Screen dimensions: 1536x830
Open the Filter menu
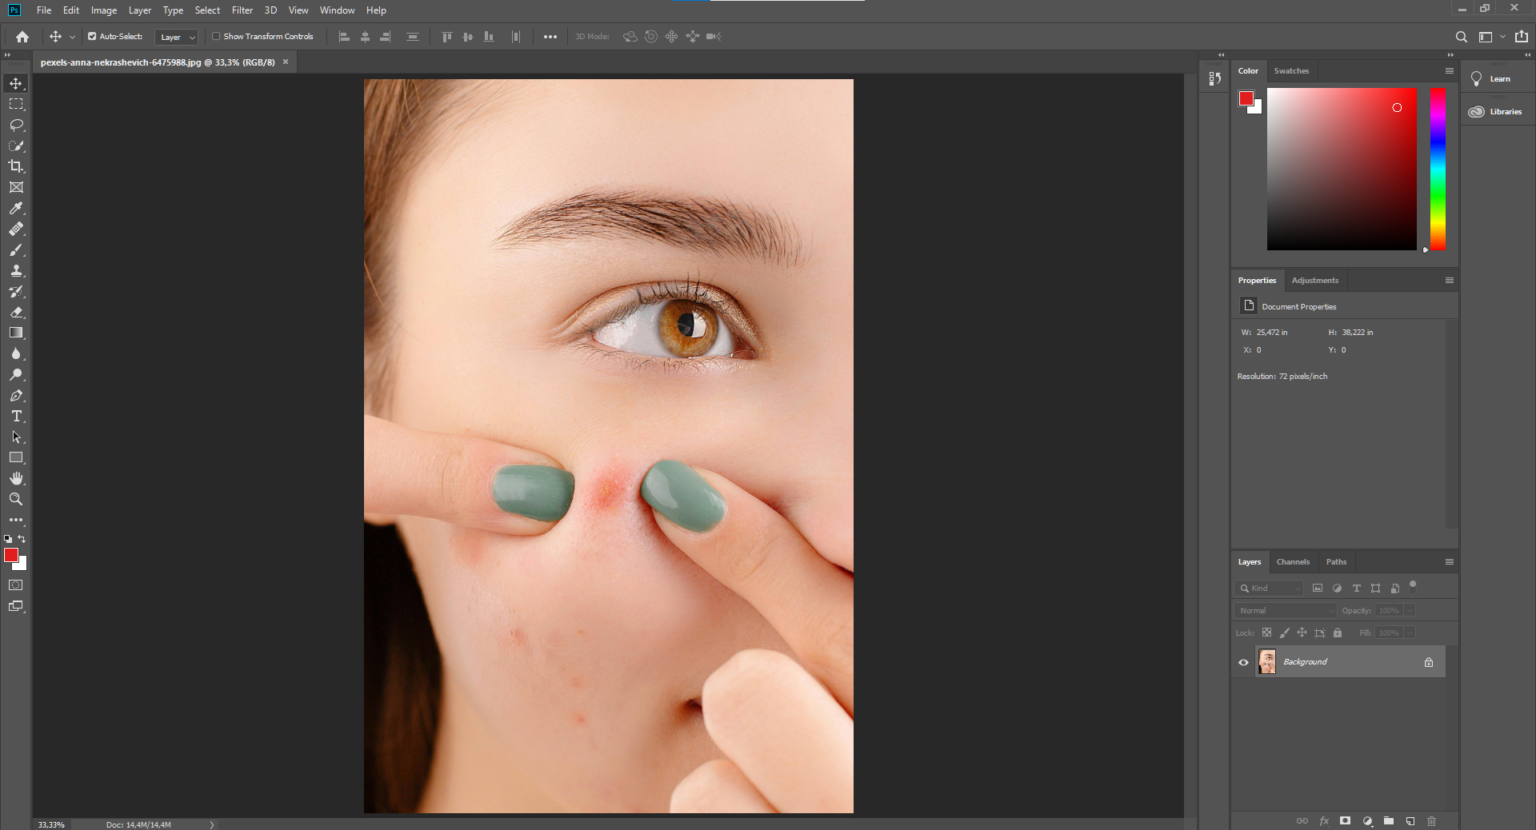[242, 10]
